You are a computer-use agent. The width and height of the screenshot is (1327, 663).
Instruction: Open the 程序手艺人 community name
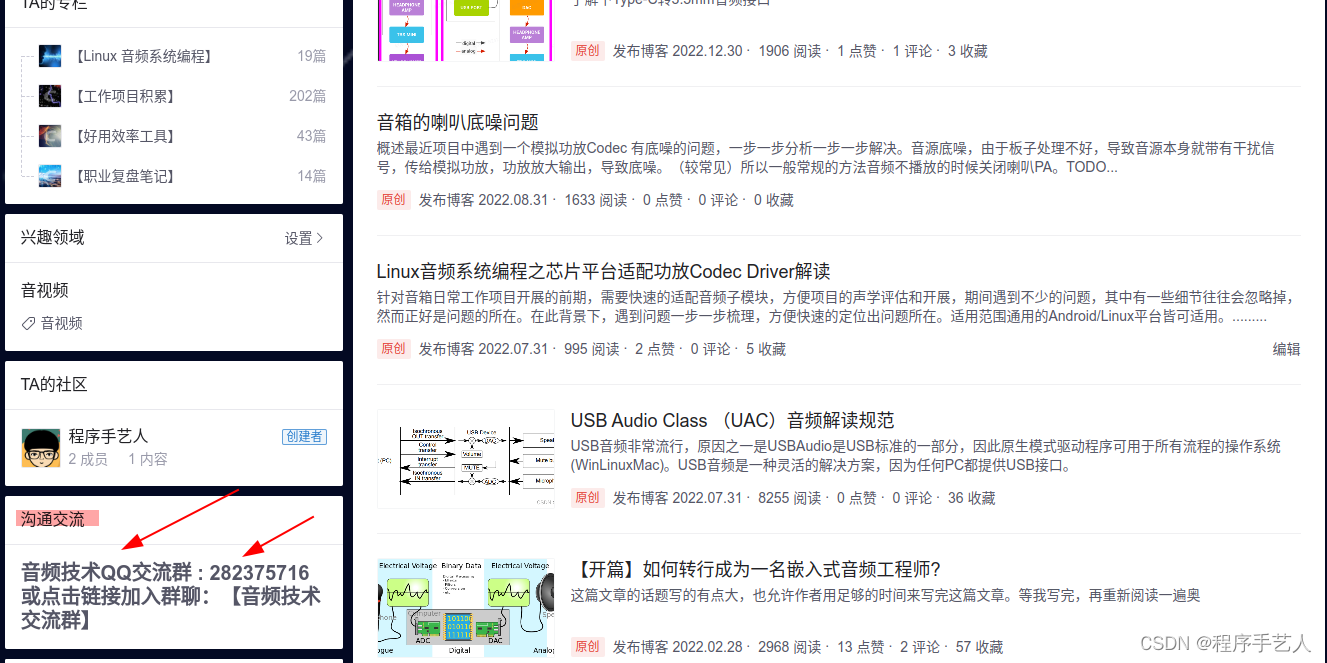click(x=108, y=436)
